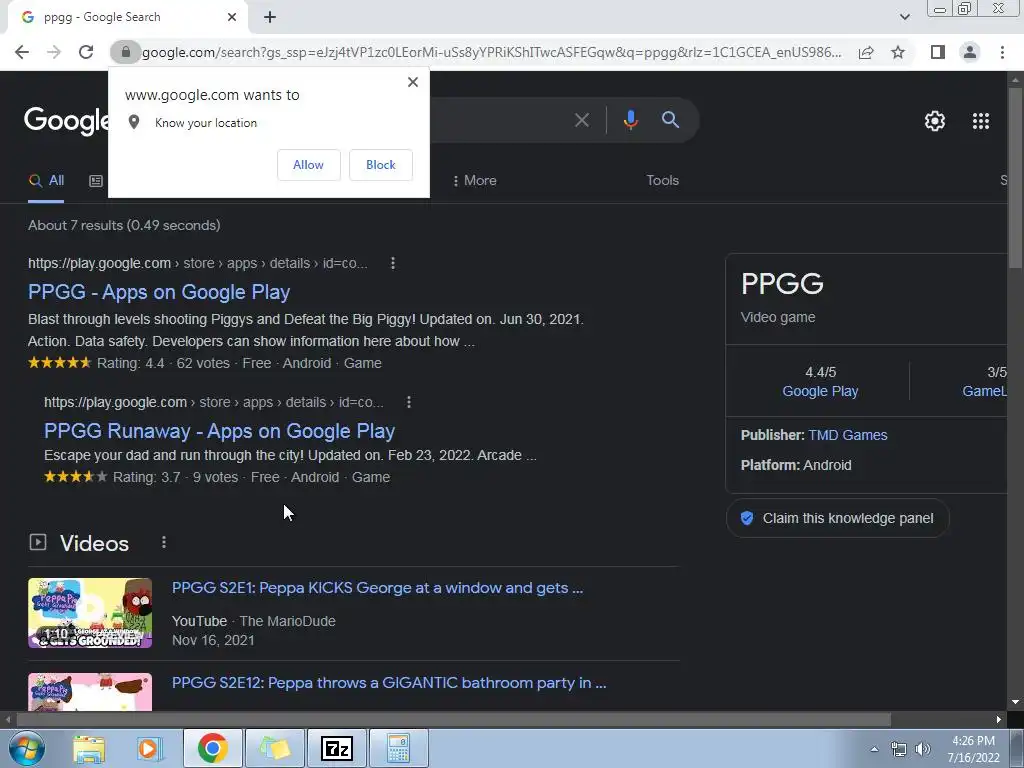
Task: Open 7-Zip from the taskbar
Action: pyautogui.click(x=337, y=748)
